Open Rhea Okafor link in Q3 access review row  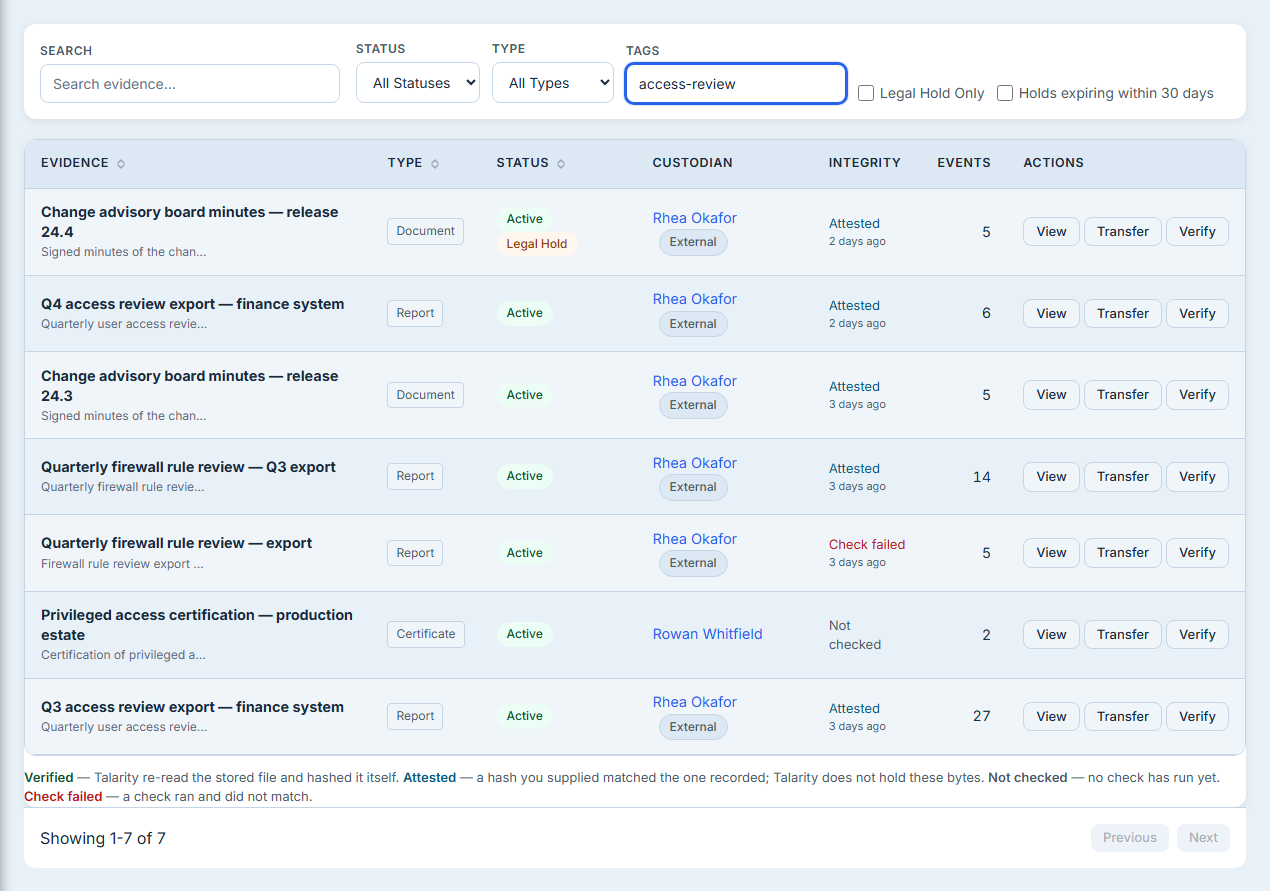pyautogui.click(x=694, y=702)
